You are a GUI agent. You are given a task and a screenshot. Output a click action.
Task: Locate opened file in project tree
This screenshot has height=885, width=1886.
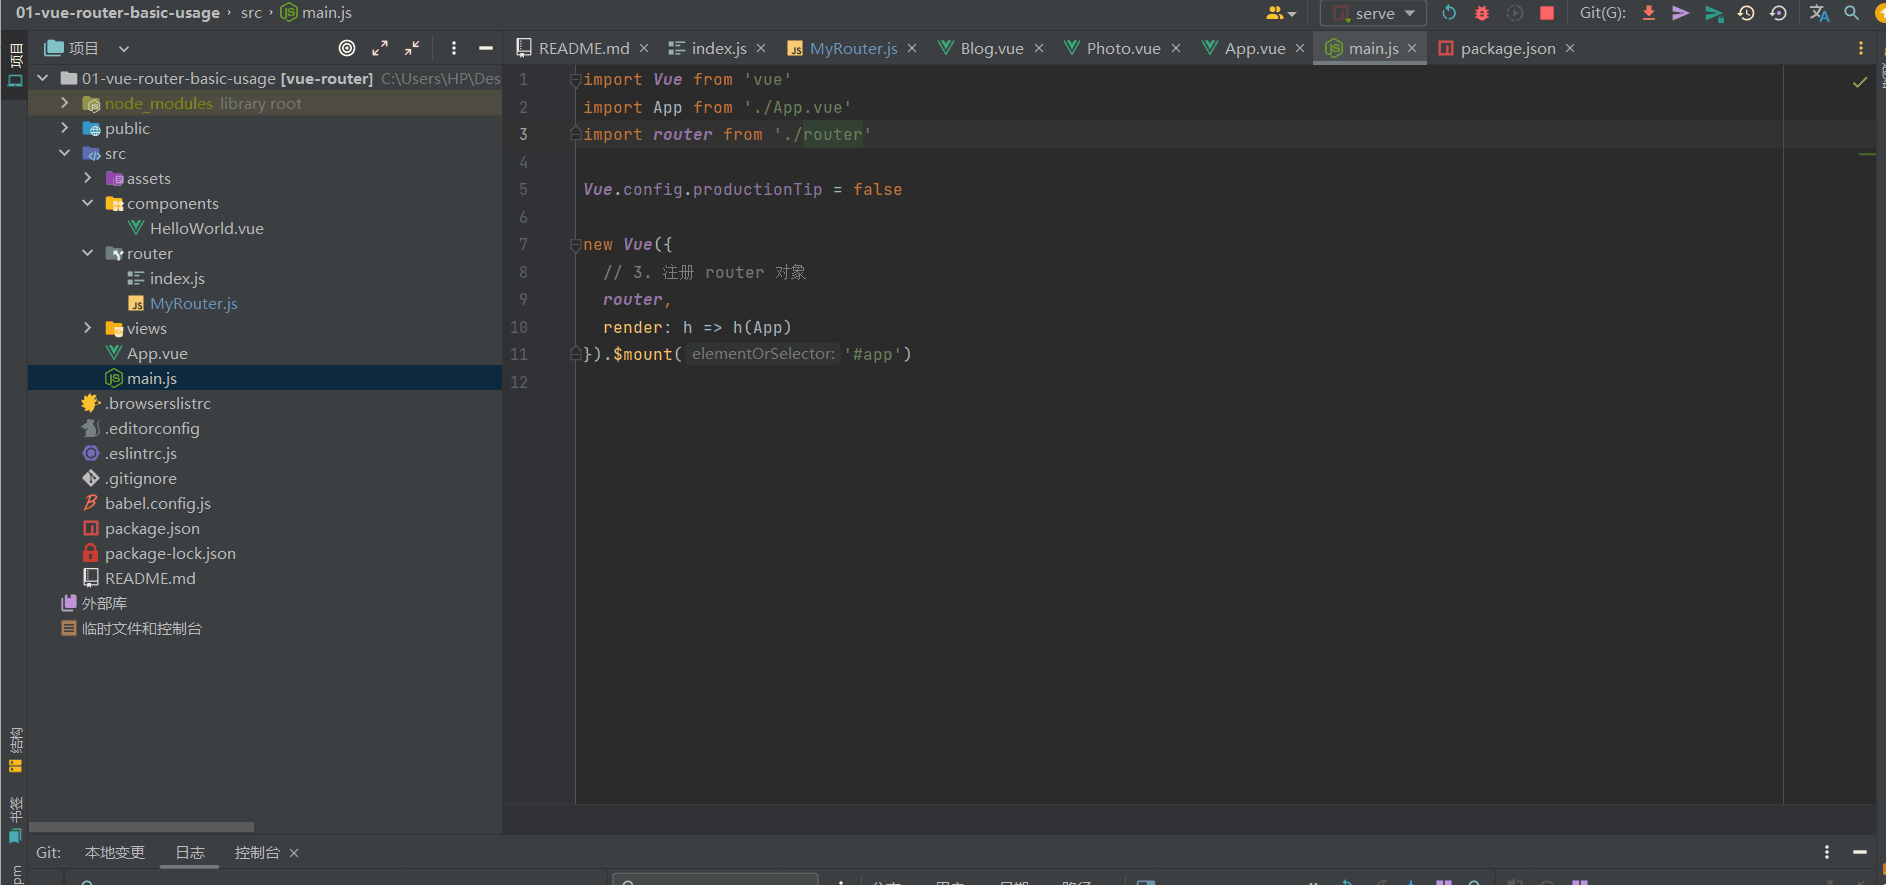[347, 48]
